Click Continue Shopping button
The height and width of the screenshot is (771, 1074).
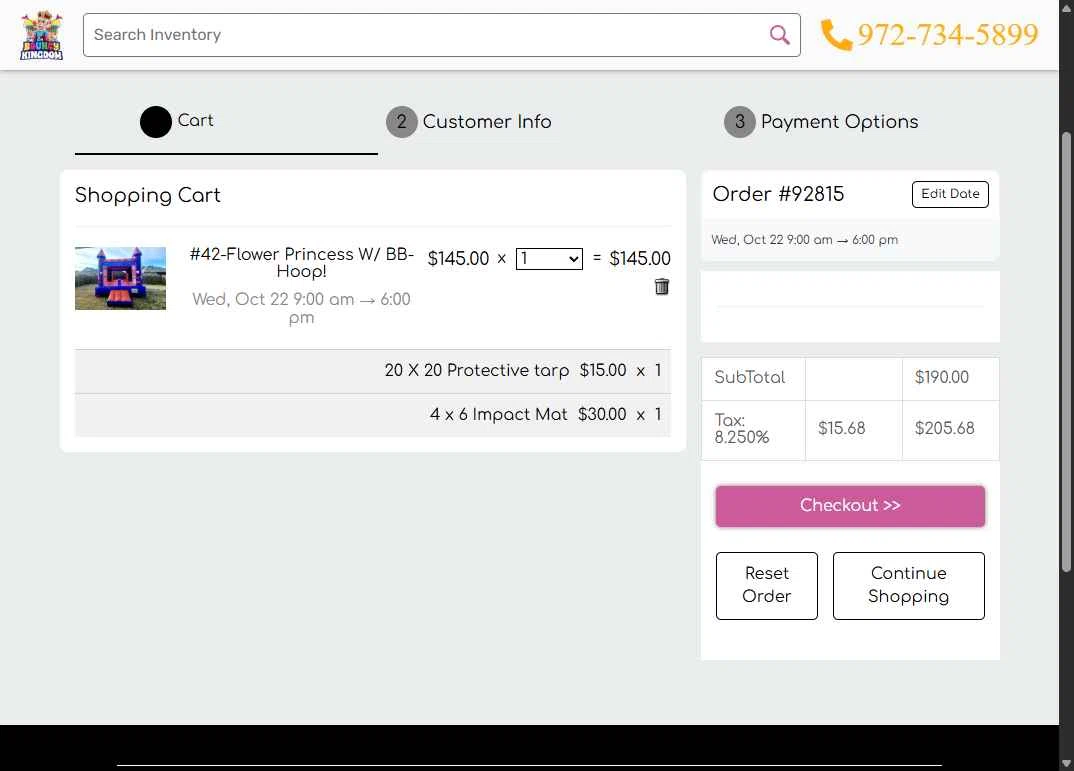[908, 585]
